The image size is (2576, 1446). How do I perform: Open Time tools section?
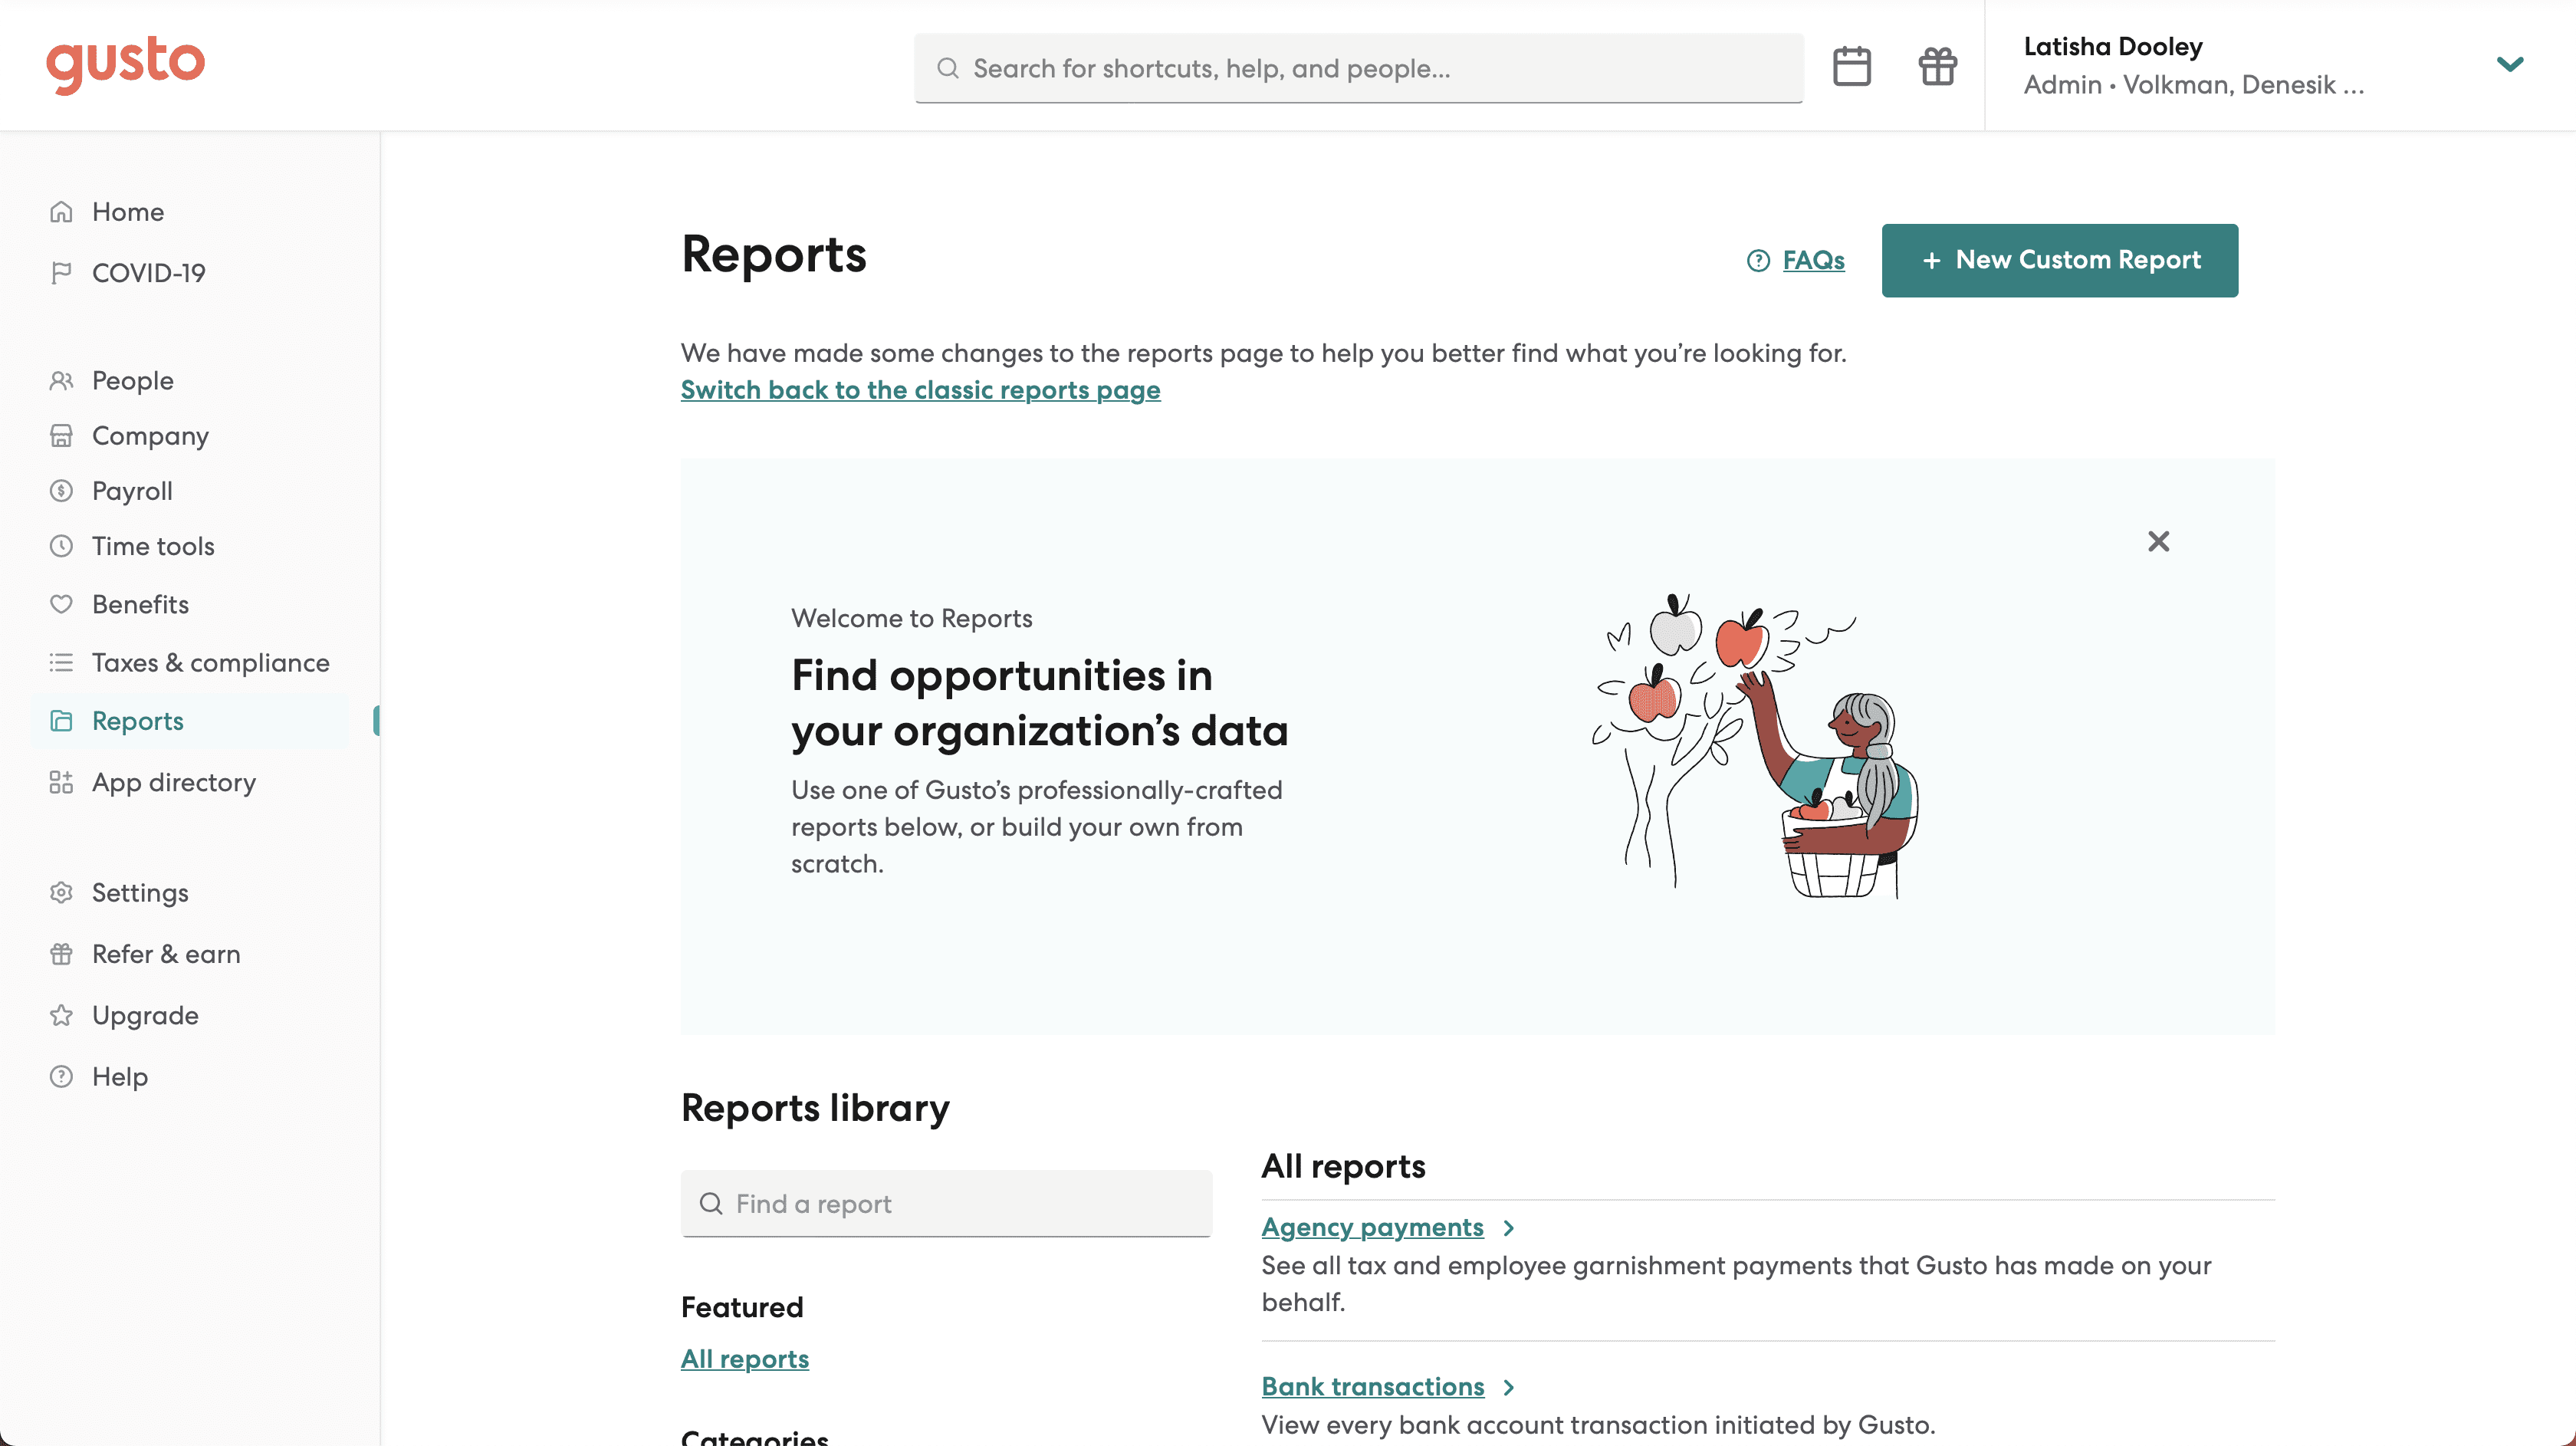(x=153, y=546)
